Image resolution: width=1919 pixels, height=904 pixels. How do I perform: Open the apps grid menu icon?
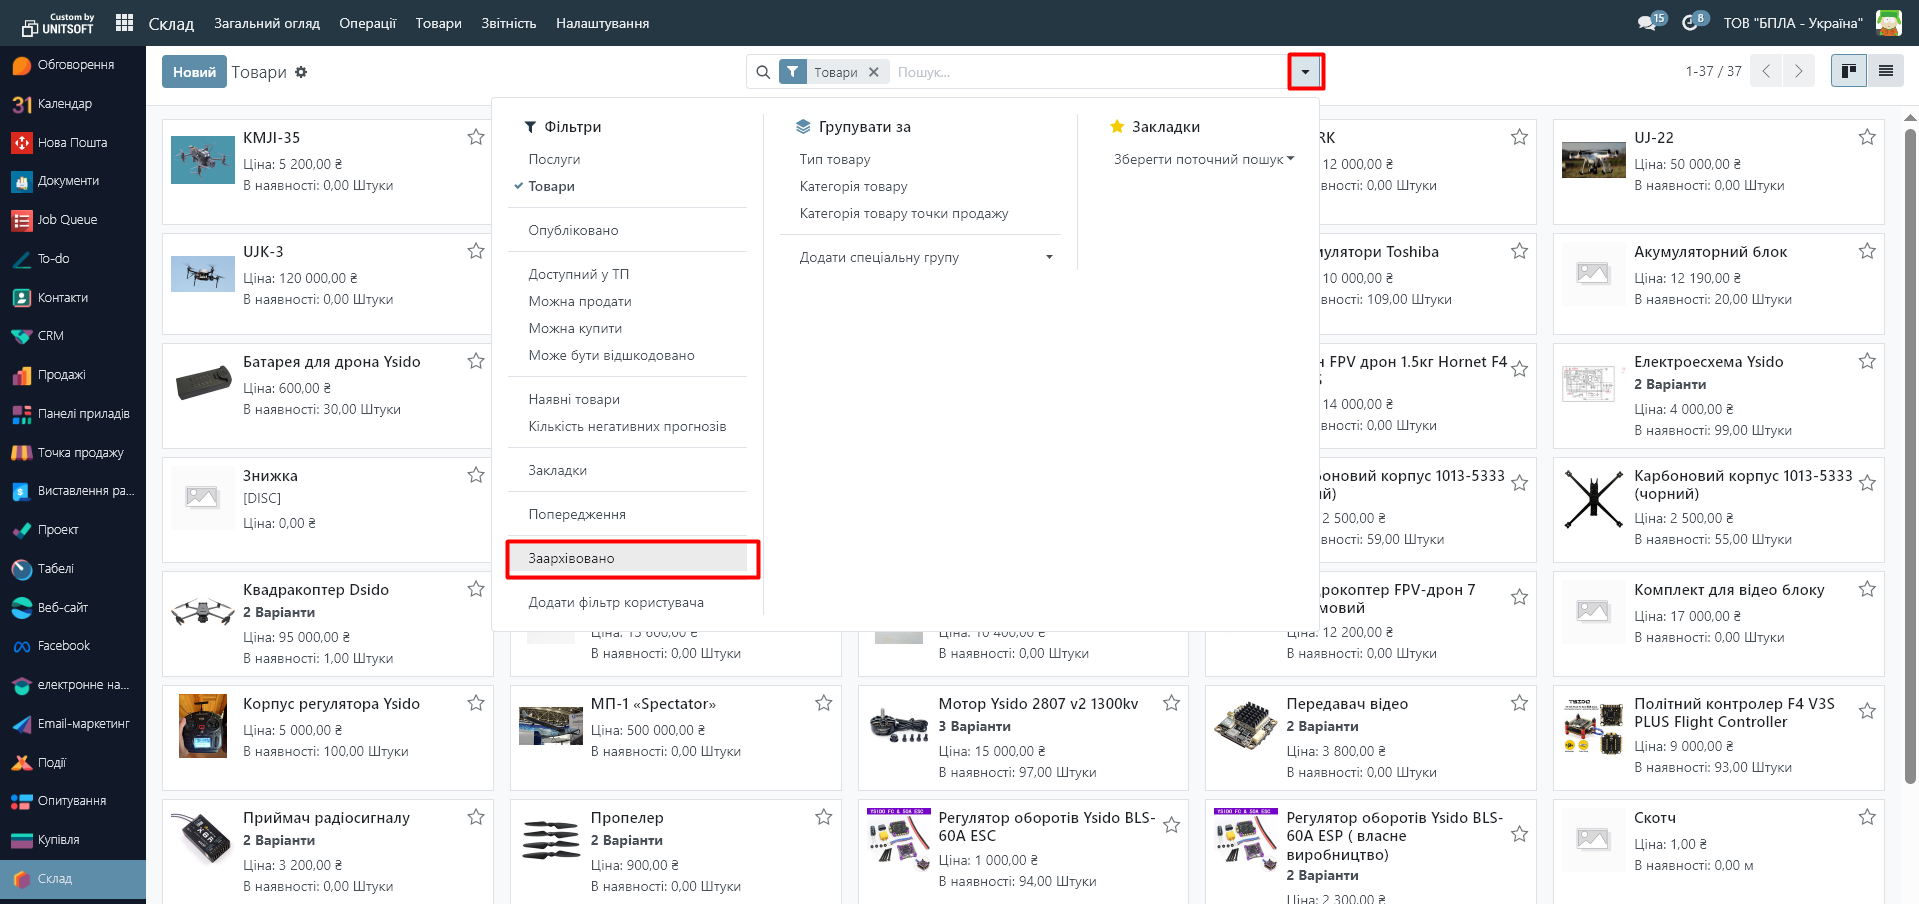pos(124,23)
